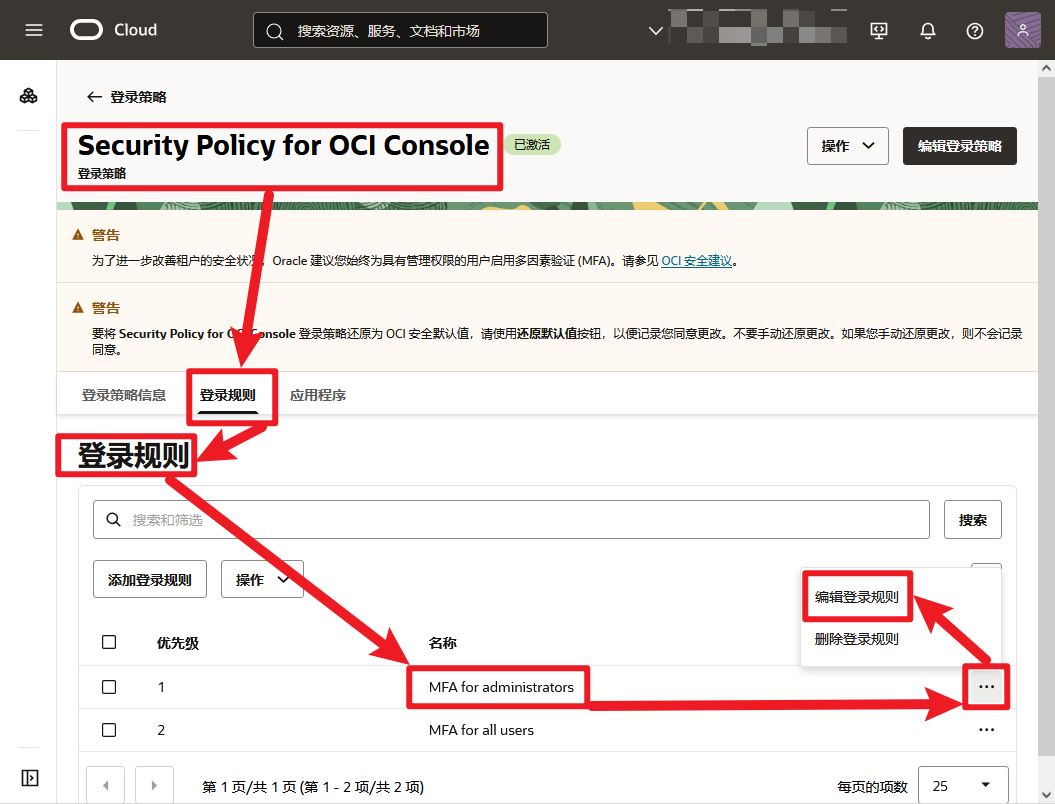Click the 登录策略 breadcrumb link

[139, 97]
